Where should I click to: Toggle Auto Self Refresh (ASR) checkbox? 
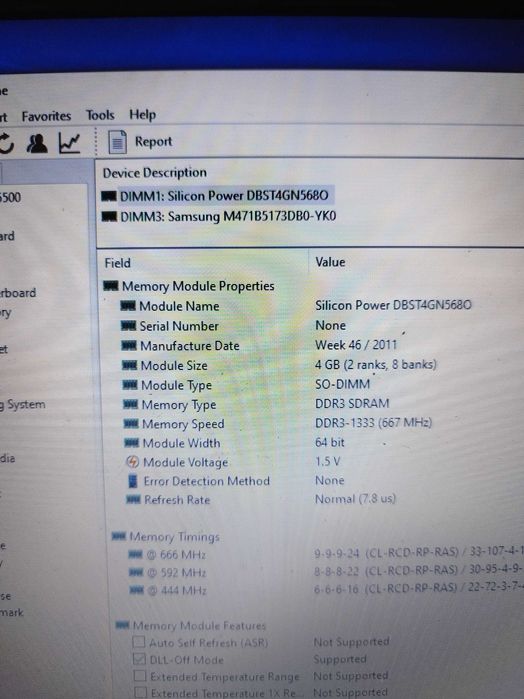139,642
